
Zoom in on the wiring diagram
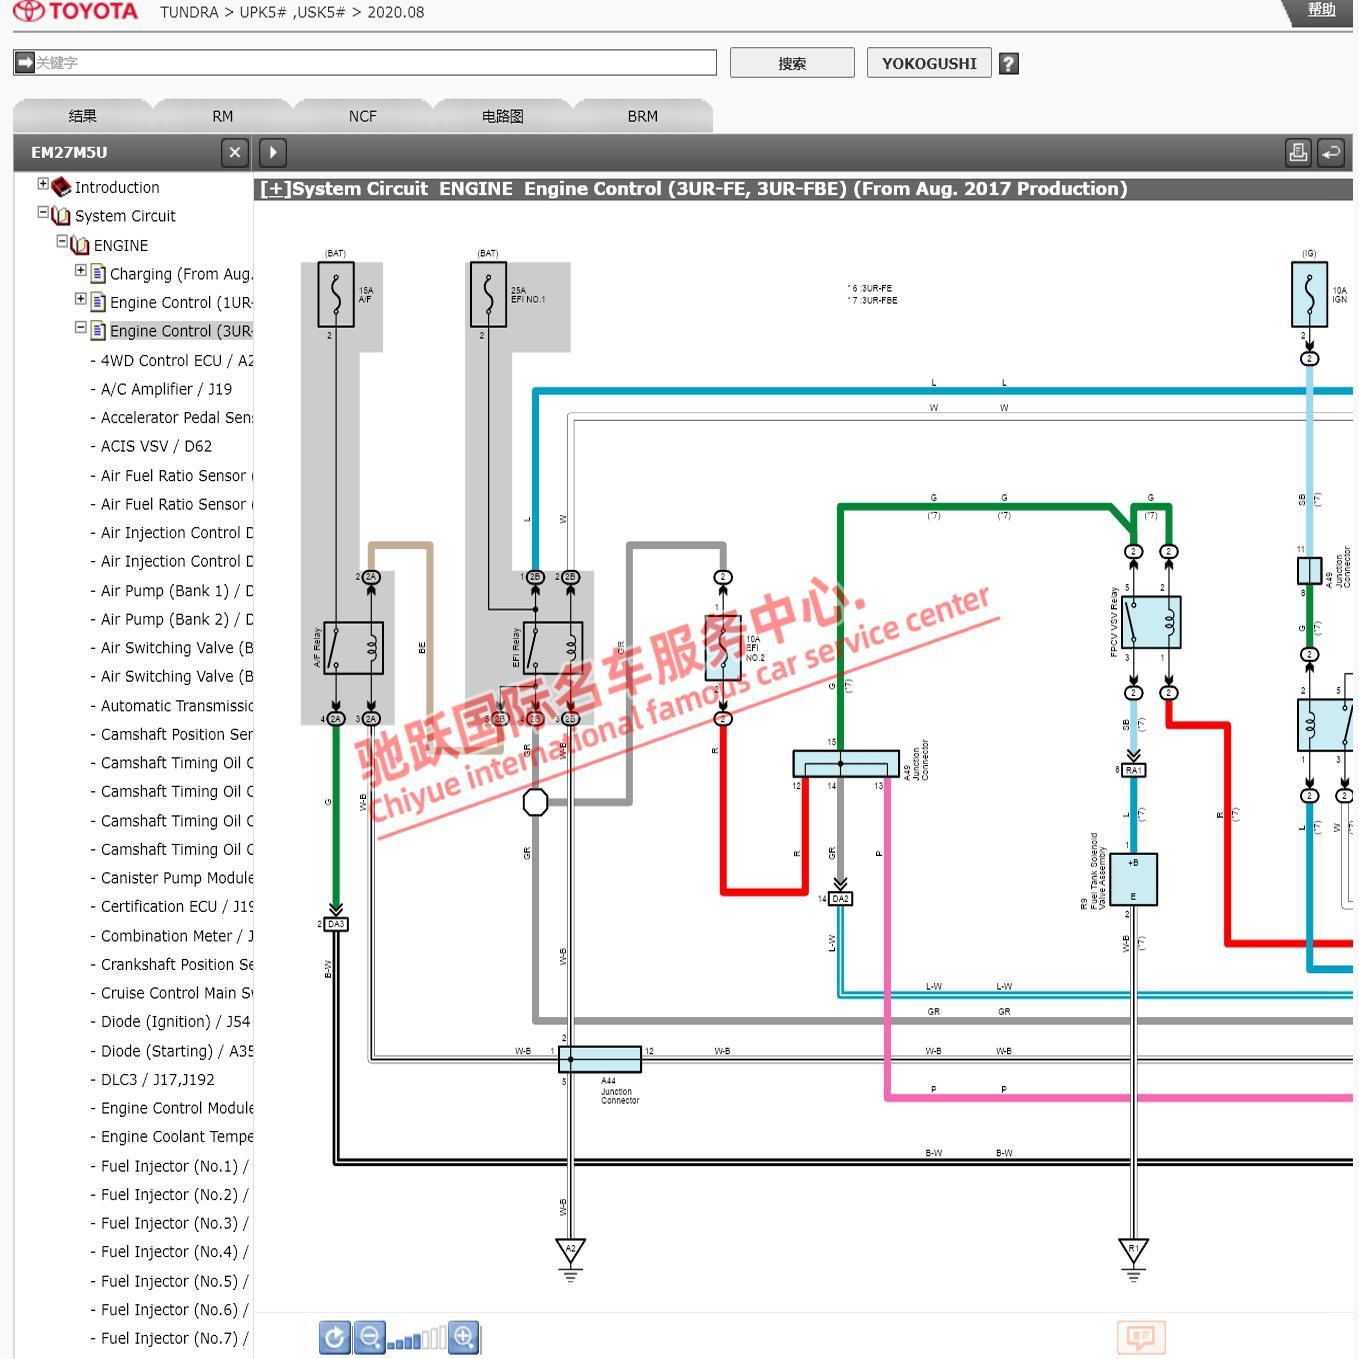tap(464, 1337)
